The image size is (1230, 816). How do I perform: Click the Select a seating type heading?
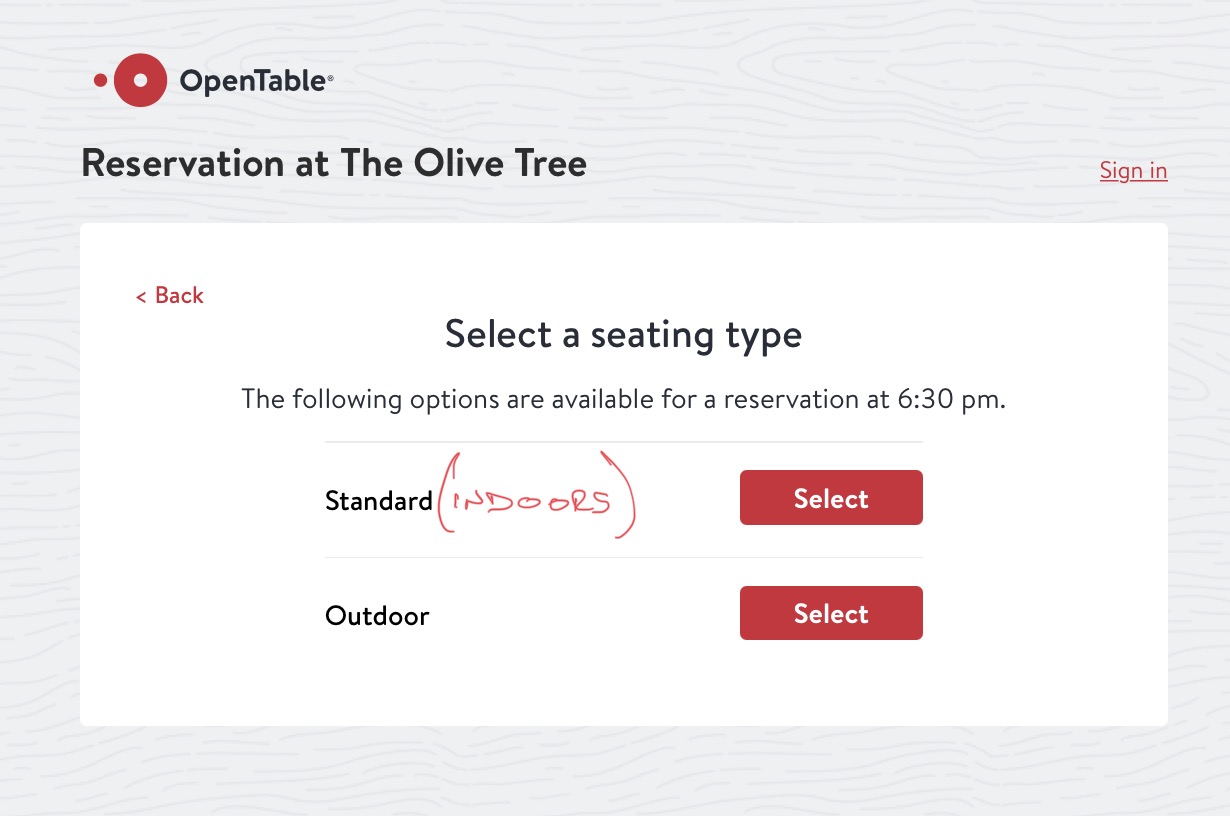click(x=623, y=334)
